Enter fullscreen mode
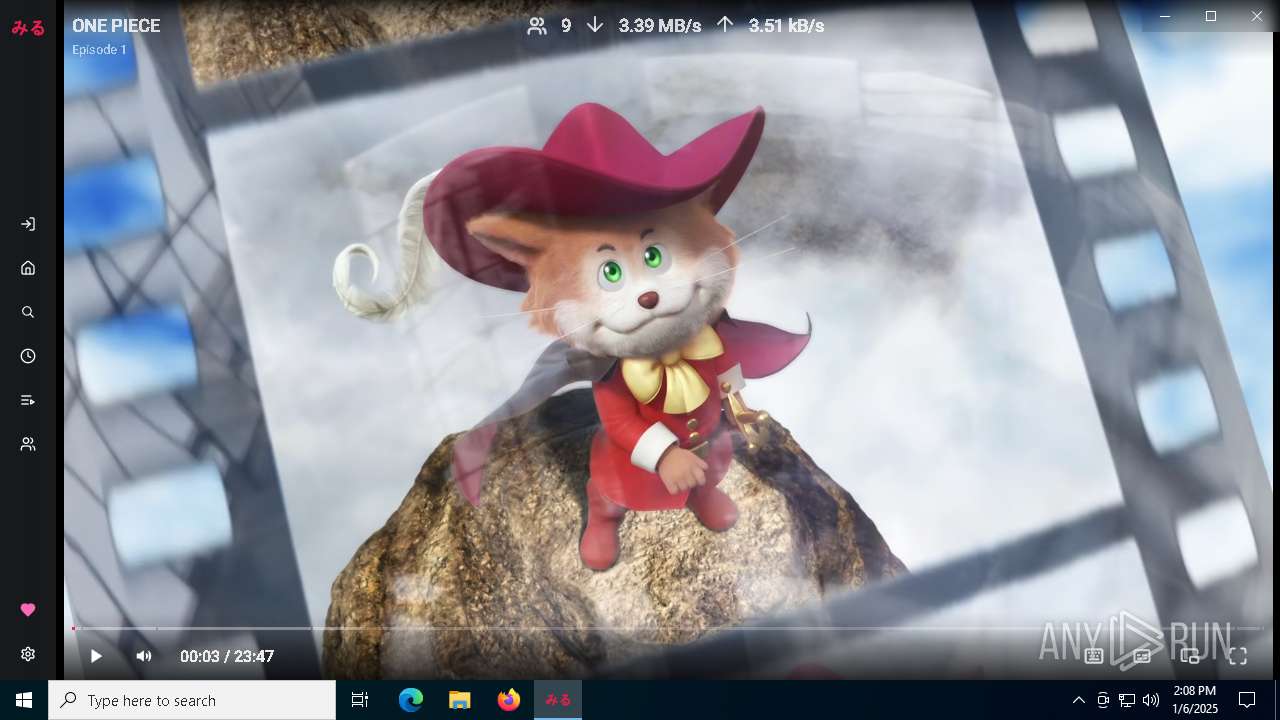Viewport: 1280px width, 720px height. (x=1238, y=656)
